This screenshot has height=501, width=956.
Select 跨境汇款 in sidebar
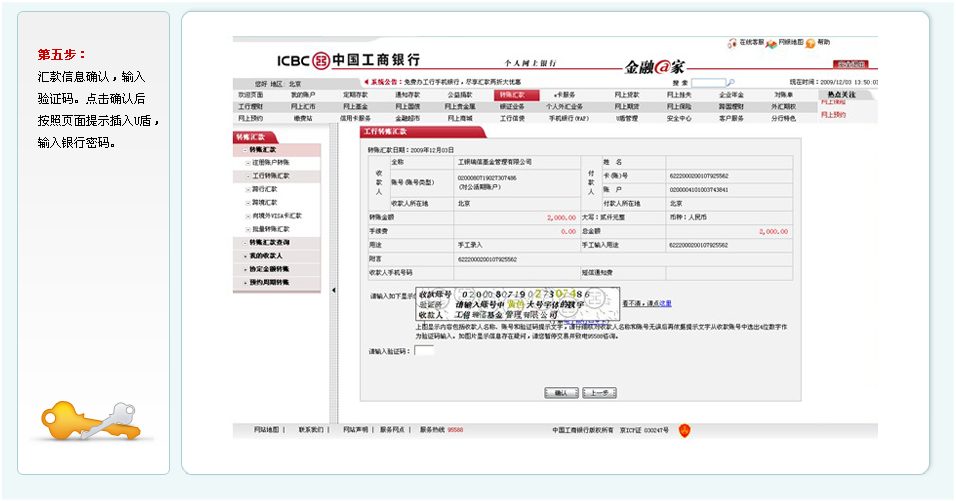pyautogui.click(x=265, y=203)
